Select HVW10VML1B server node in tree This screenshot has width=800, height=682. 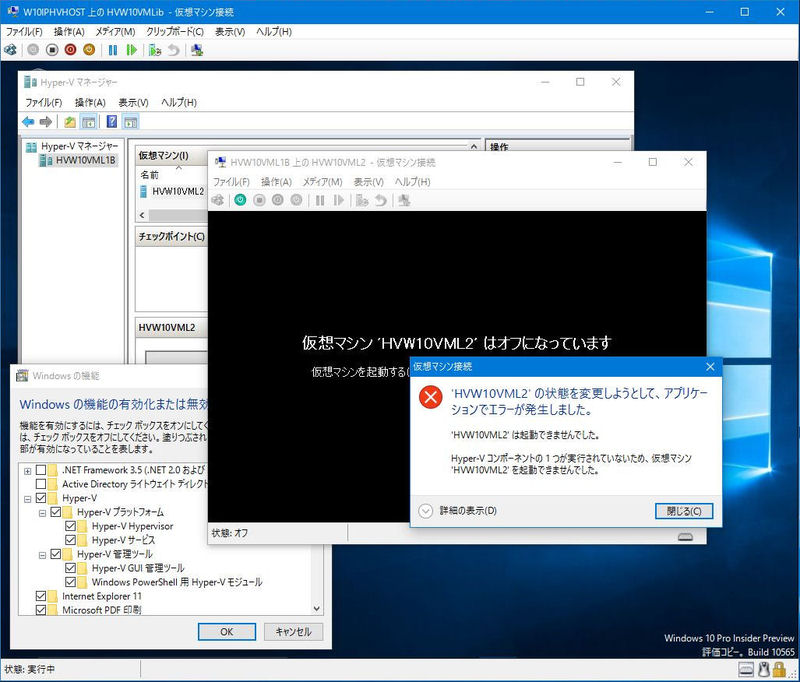point(79,160)
